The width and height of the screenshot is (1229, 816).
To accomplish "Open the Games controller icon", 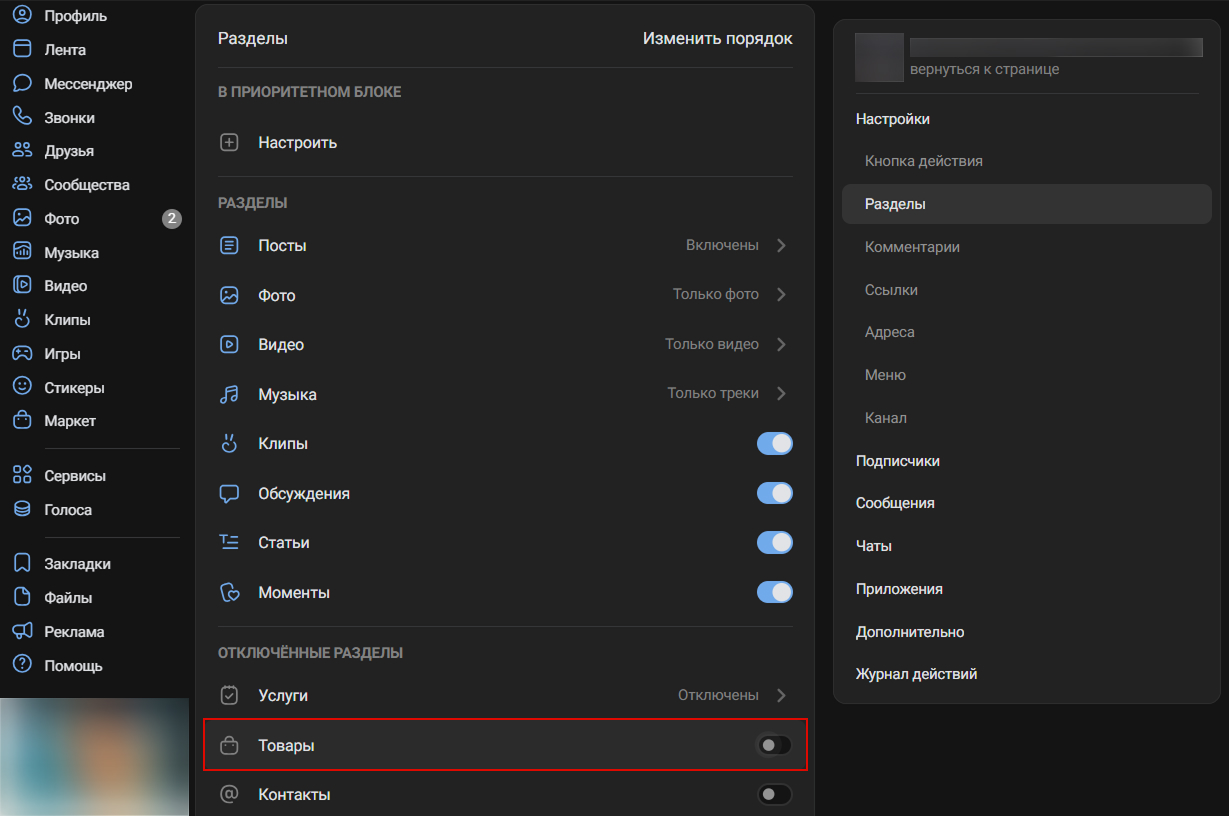I will [22, 354].
